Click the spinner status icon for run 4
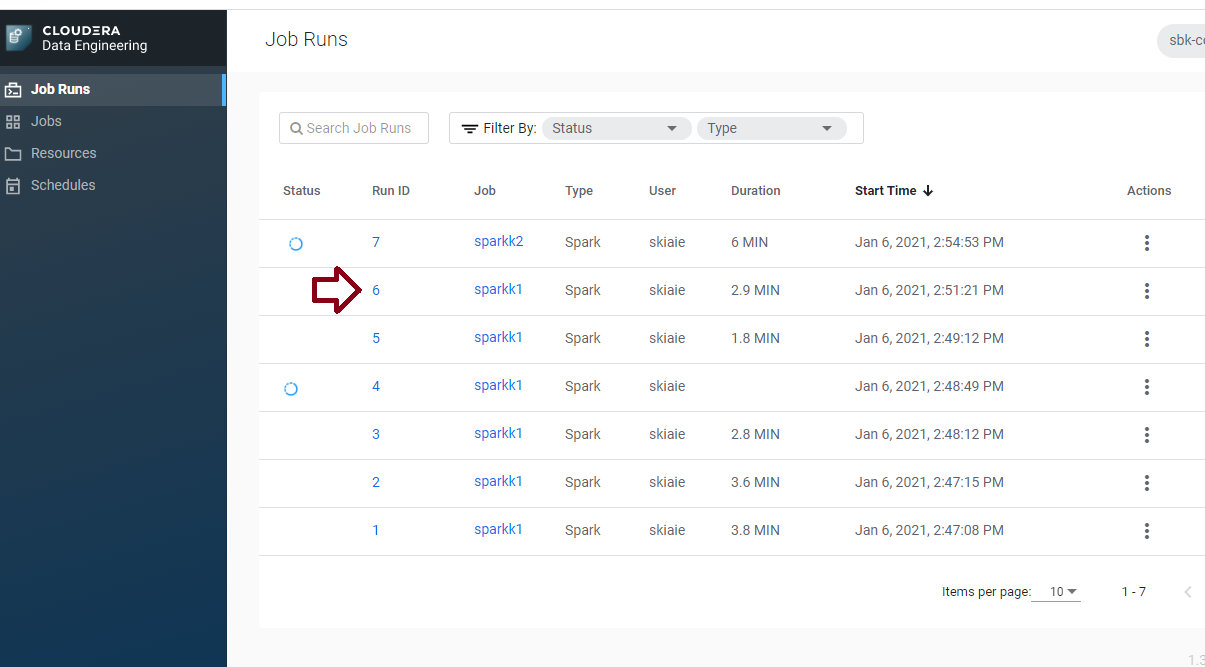This screenshot has width=1205, height=667. 291,387
